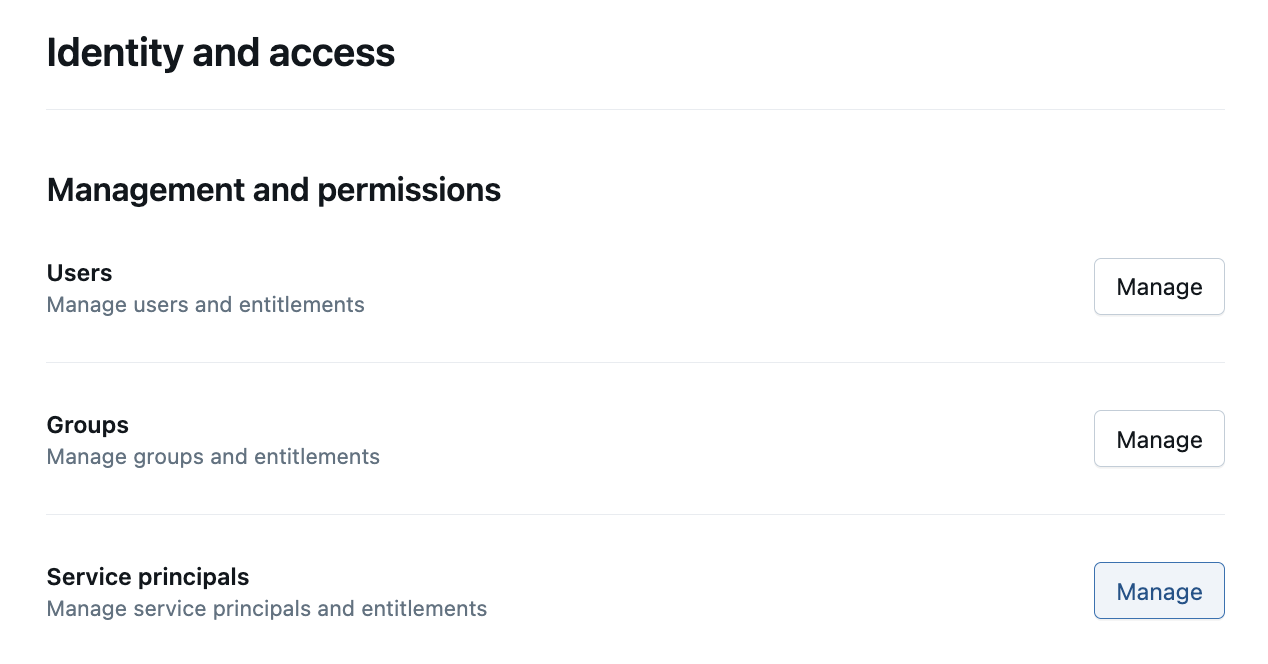1268x664 pixels.
Task: Click the divider line below "Identity and access"
Action: click(x=635, y=109)
